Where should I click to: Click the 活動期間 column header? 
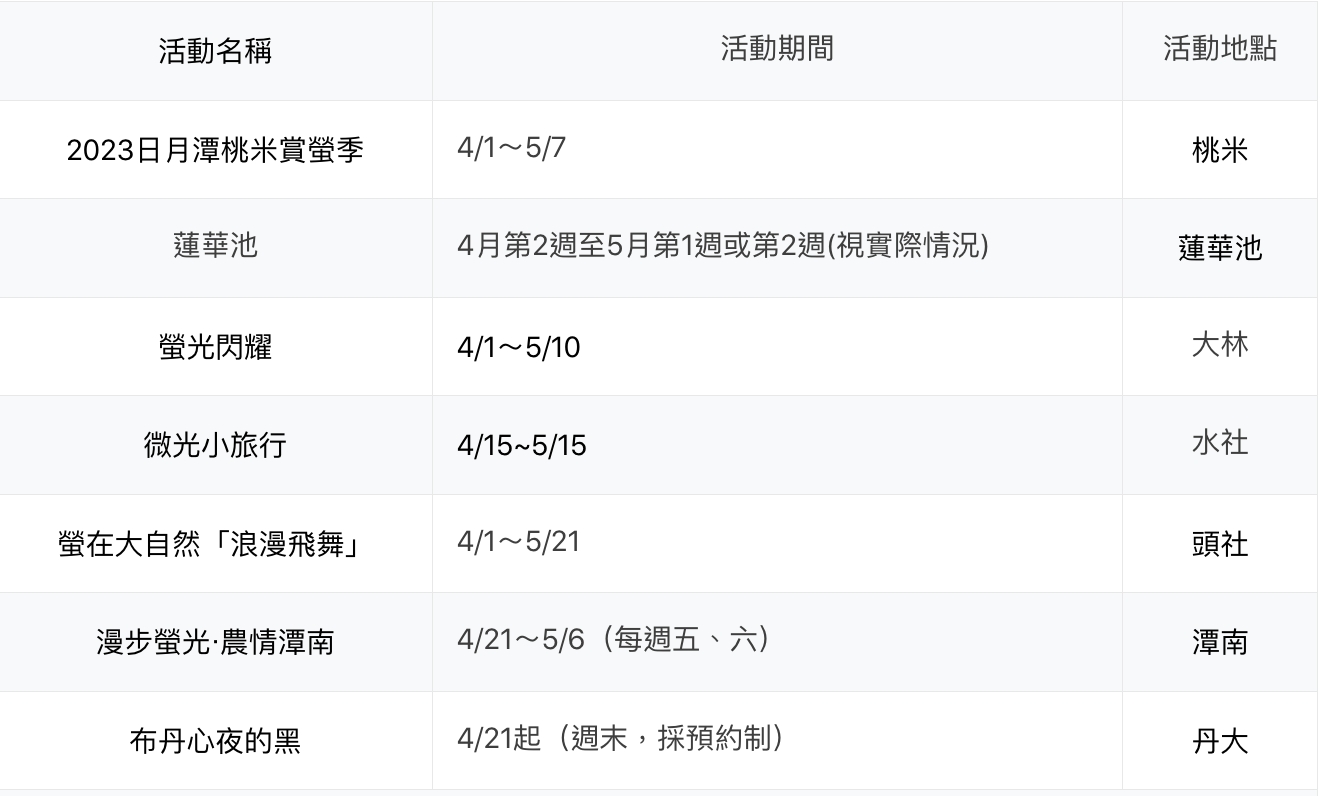(777, 49)
